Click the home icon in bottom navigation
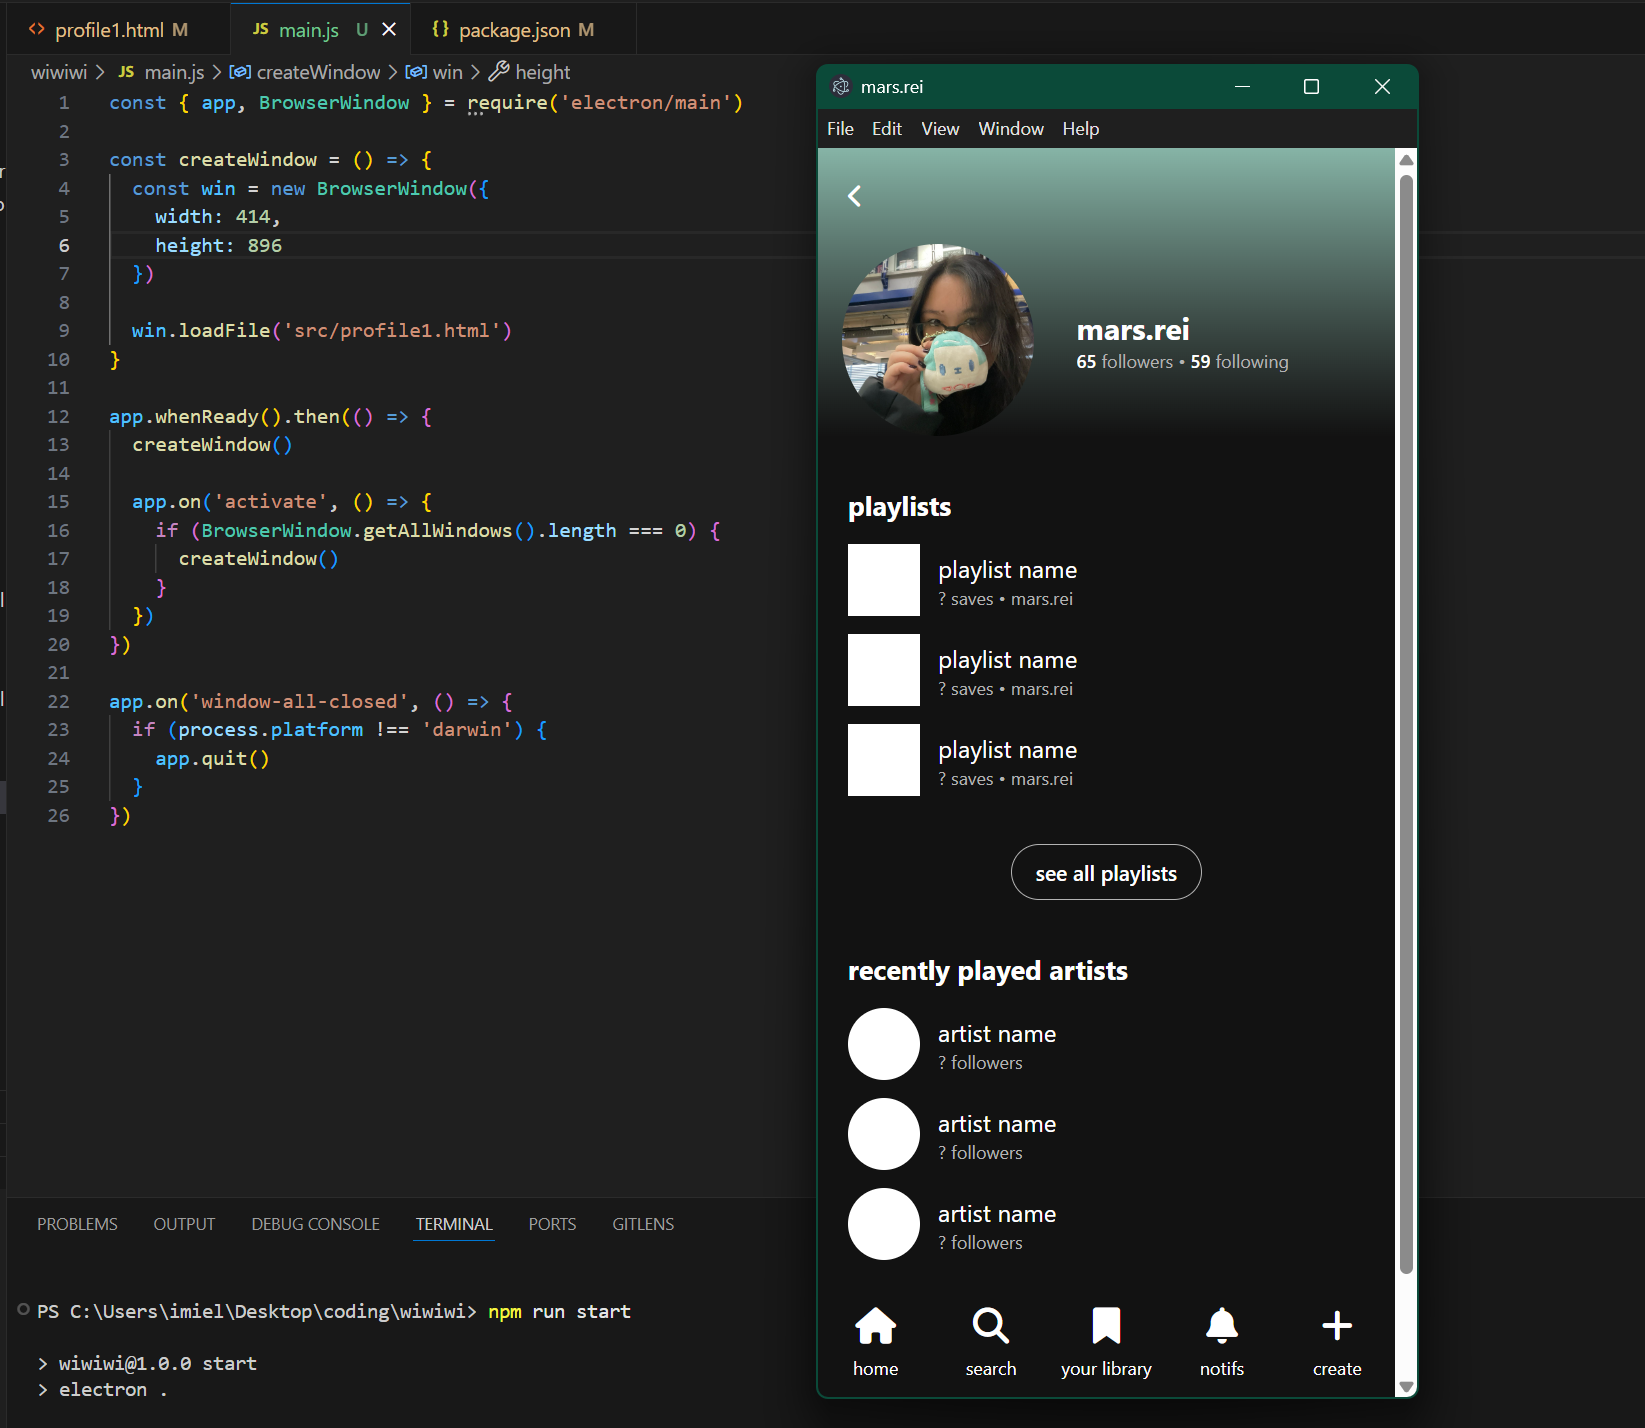Viewport: 1645px width, 1428px height. (x=875, y=1327)
